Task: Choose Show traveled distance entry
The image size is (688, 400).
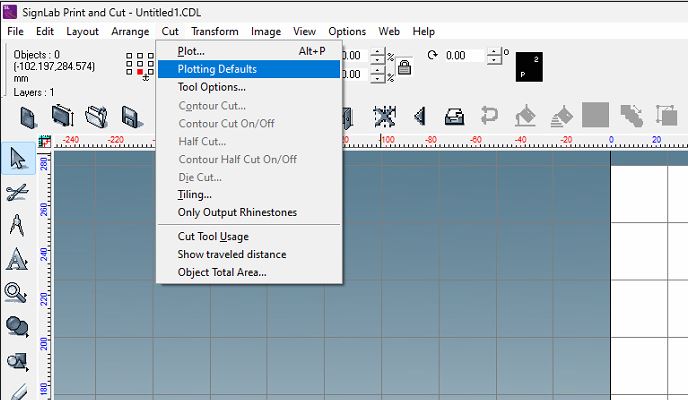Action: point(249,254)
